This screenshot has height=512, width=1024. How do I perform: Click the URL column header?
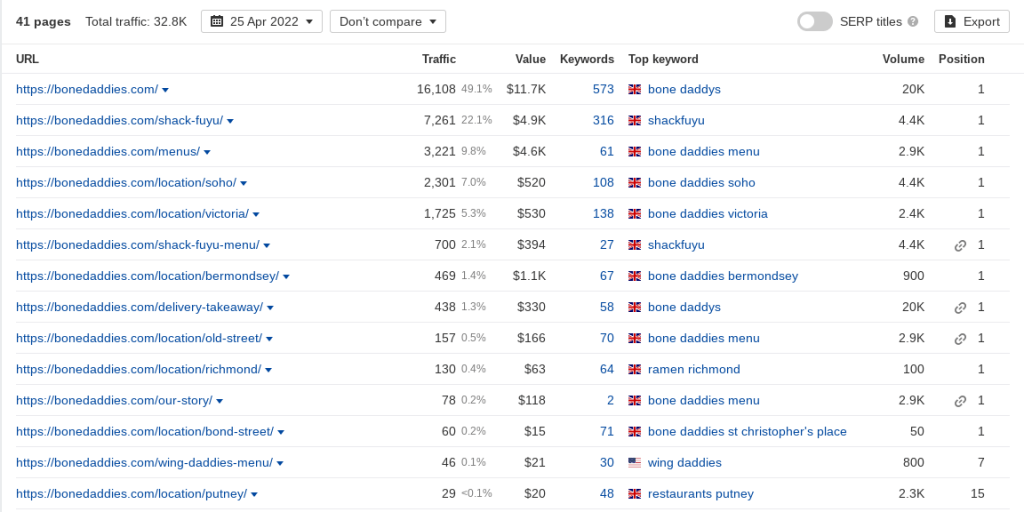coord(27,59)
